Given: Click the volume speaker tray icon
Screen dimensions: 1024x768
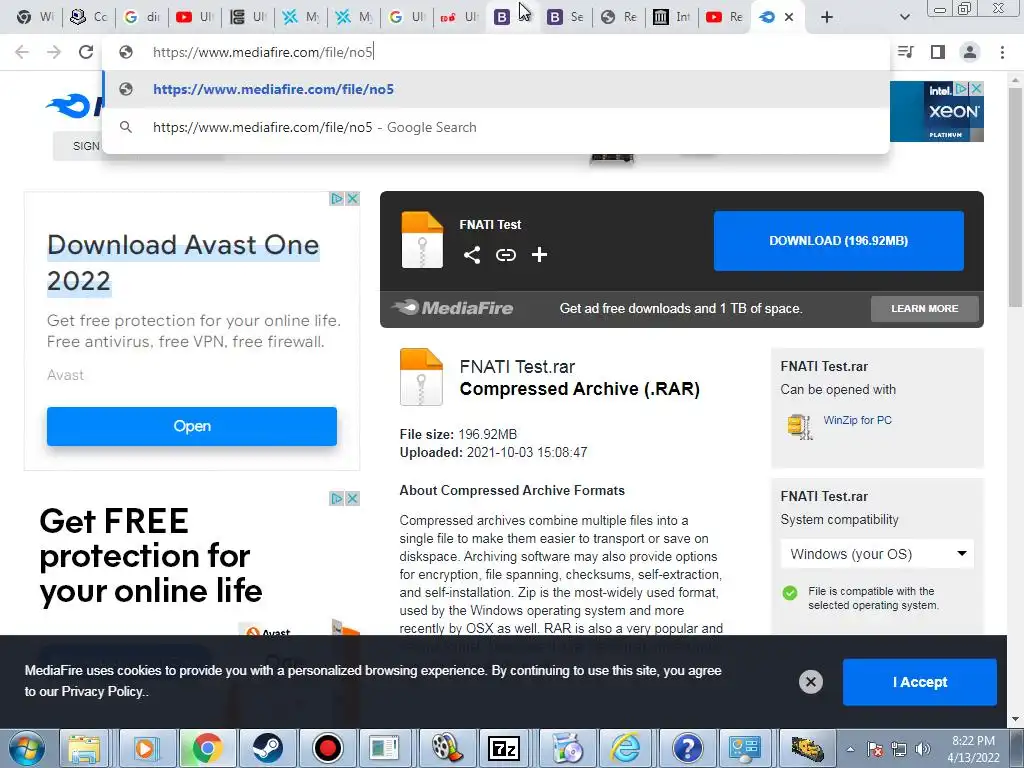Looking at the screenshot, I should pos(923,749).
